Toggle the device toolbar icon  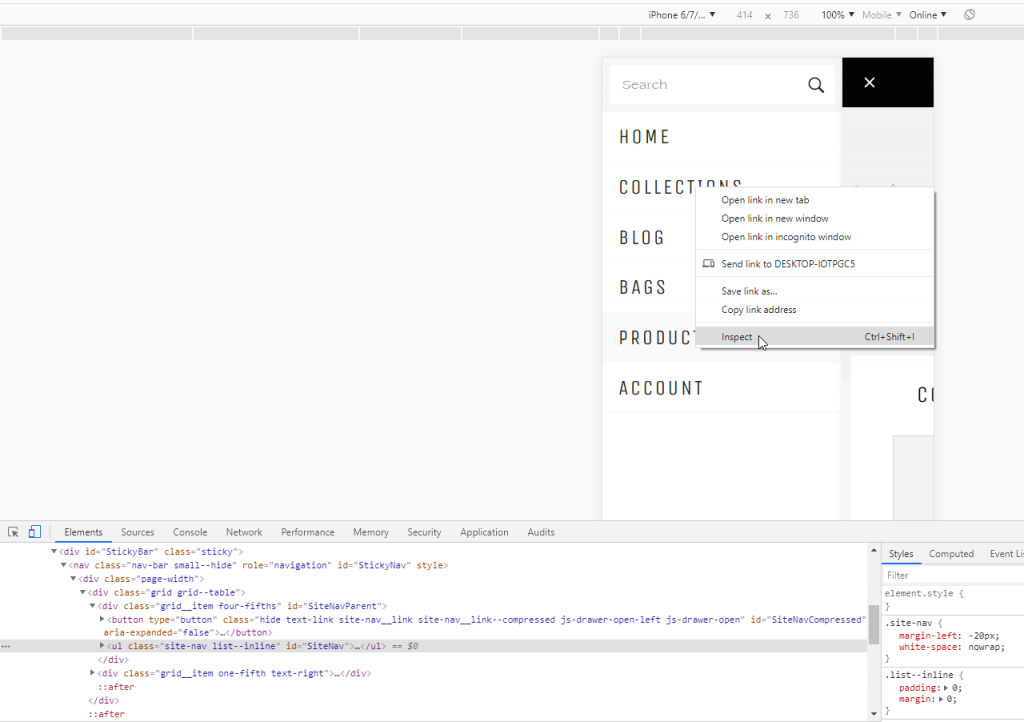coord(34,531)
